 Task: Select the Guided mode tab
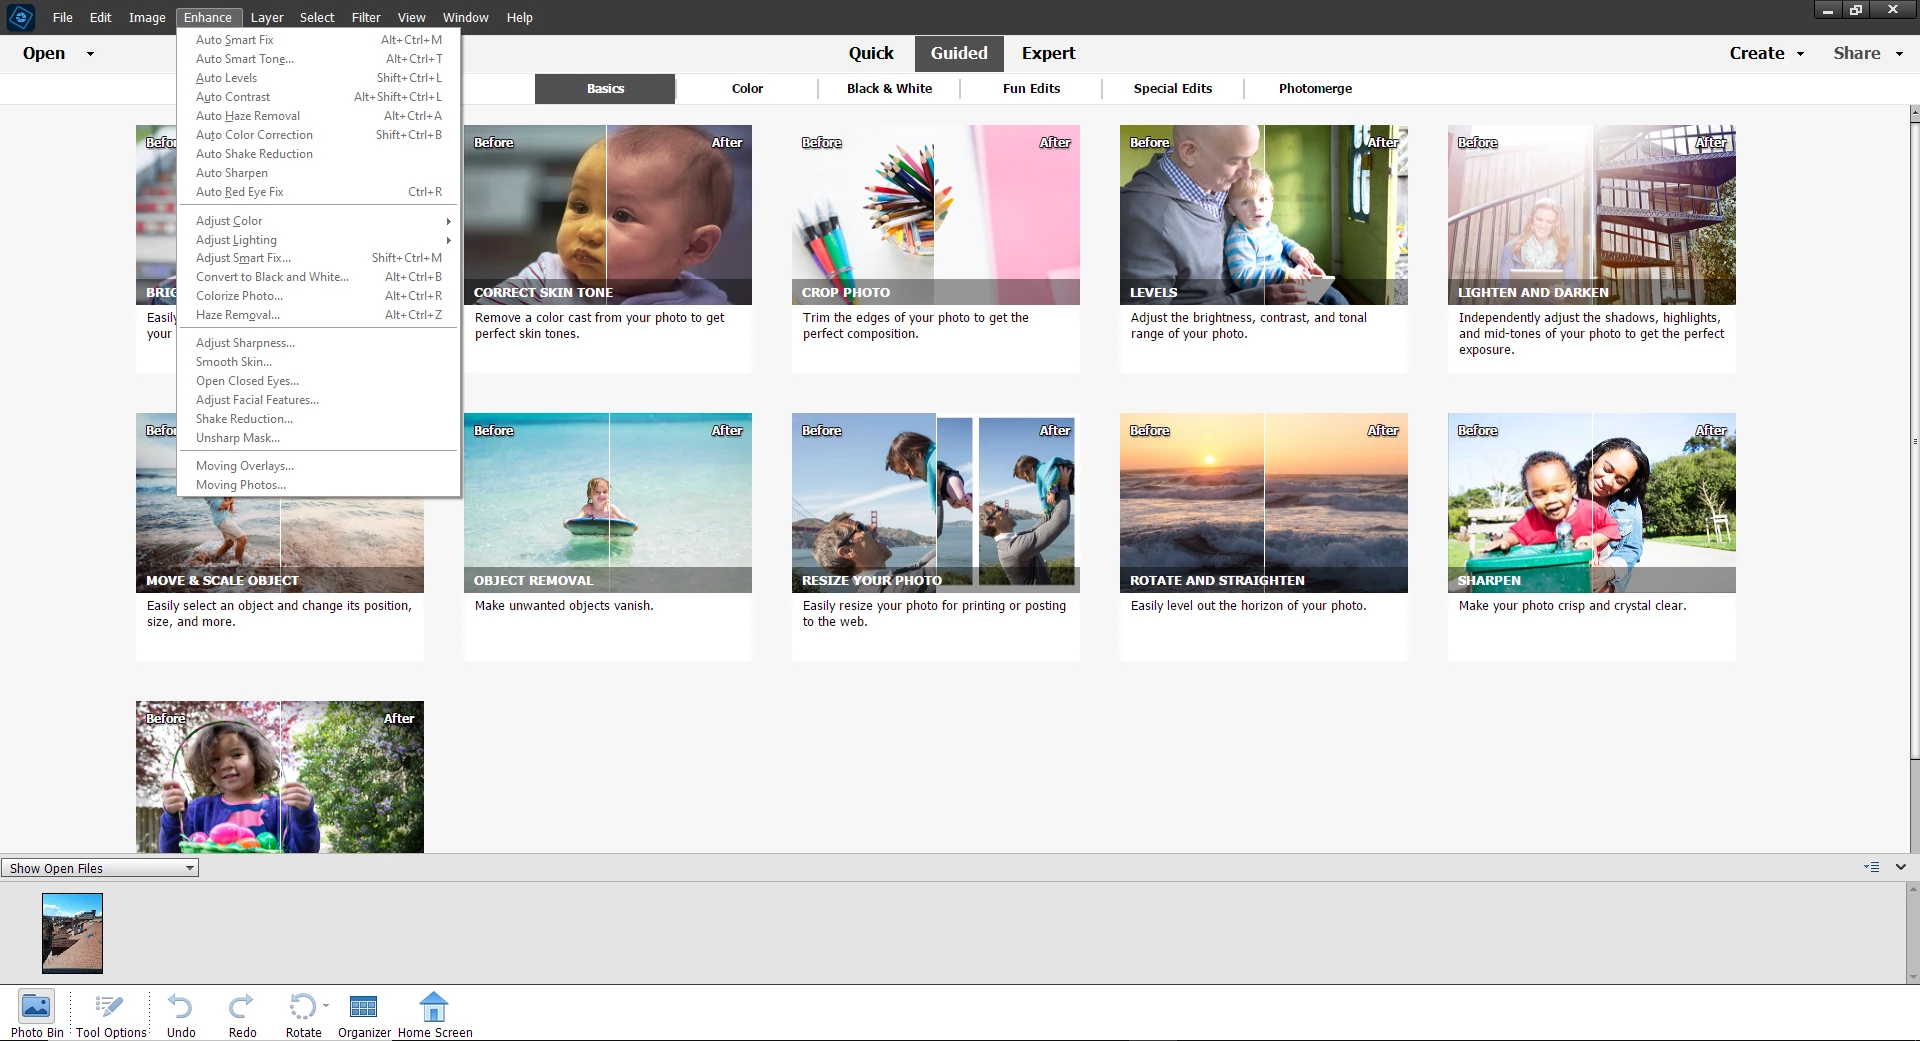click(959, 53)
